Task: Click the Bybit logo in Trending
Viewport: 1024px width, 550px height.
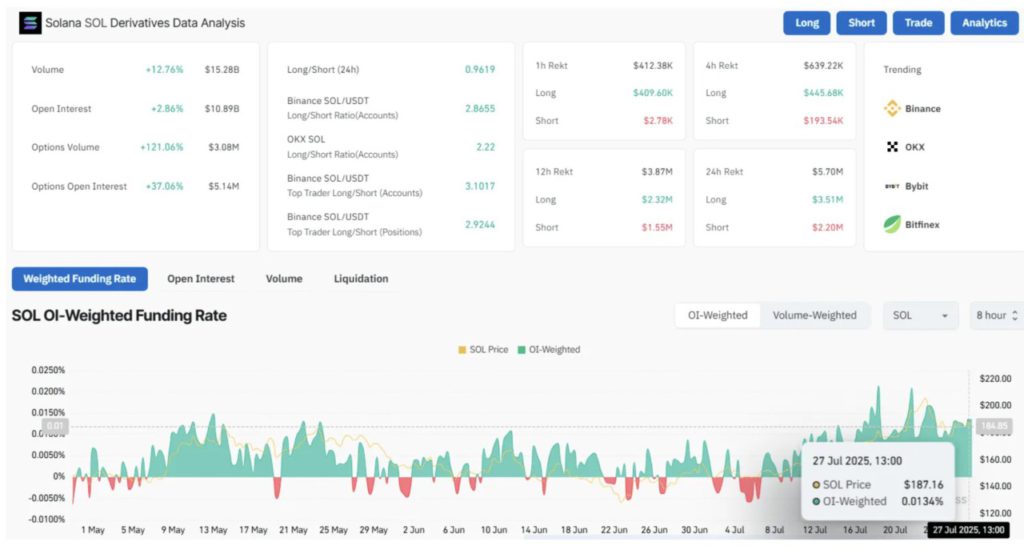Action: point(892,186)
